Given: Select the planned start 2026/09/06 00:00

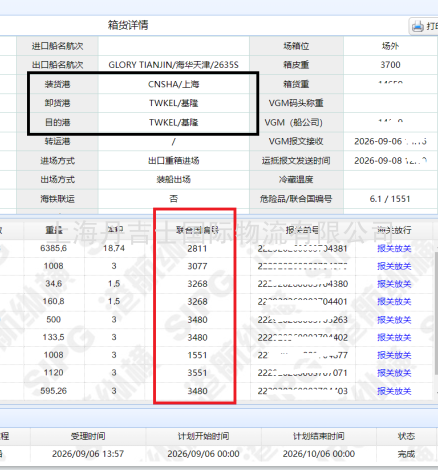Looking at the screenshot, I should [203, 454].
